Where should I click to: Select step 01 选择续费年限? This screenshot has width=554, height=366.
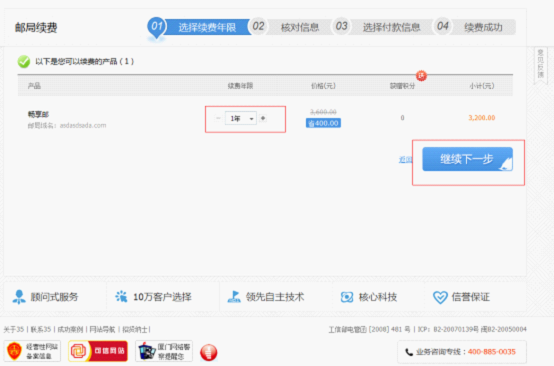point(199,27)
